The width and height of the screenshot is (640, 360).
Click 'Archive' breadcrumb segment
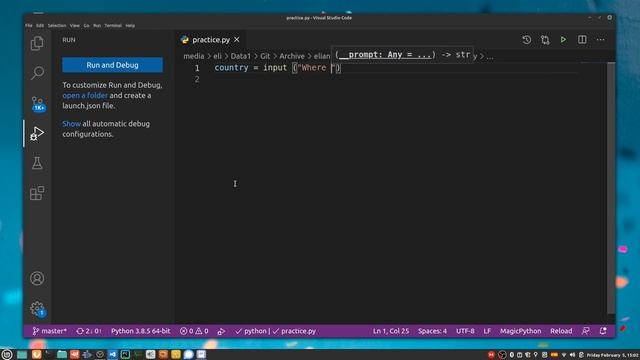pos(292,56)
